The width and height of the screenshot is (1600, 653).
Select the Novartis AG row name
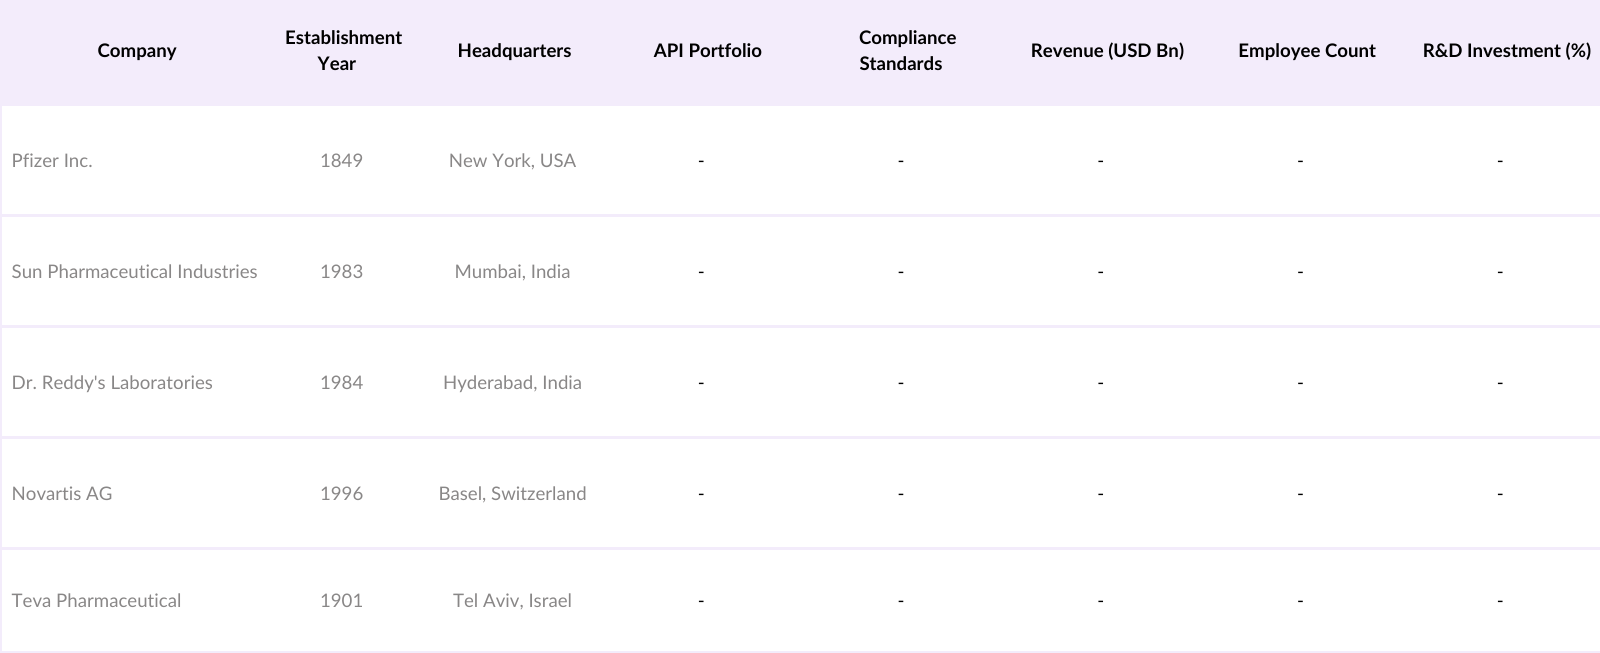[x=62, y=494]
